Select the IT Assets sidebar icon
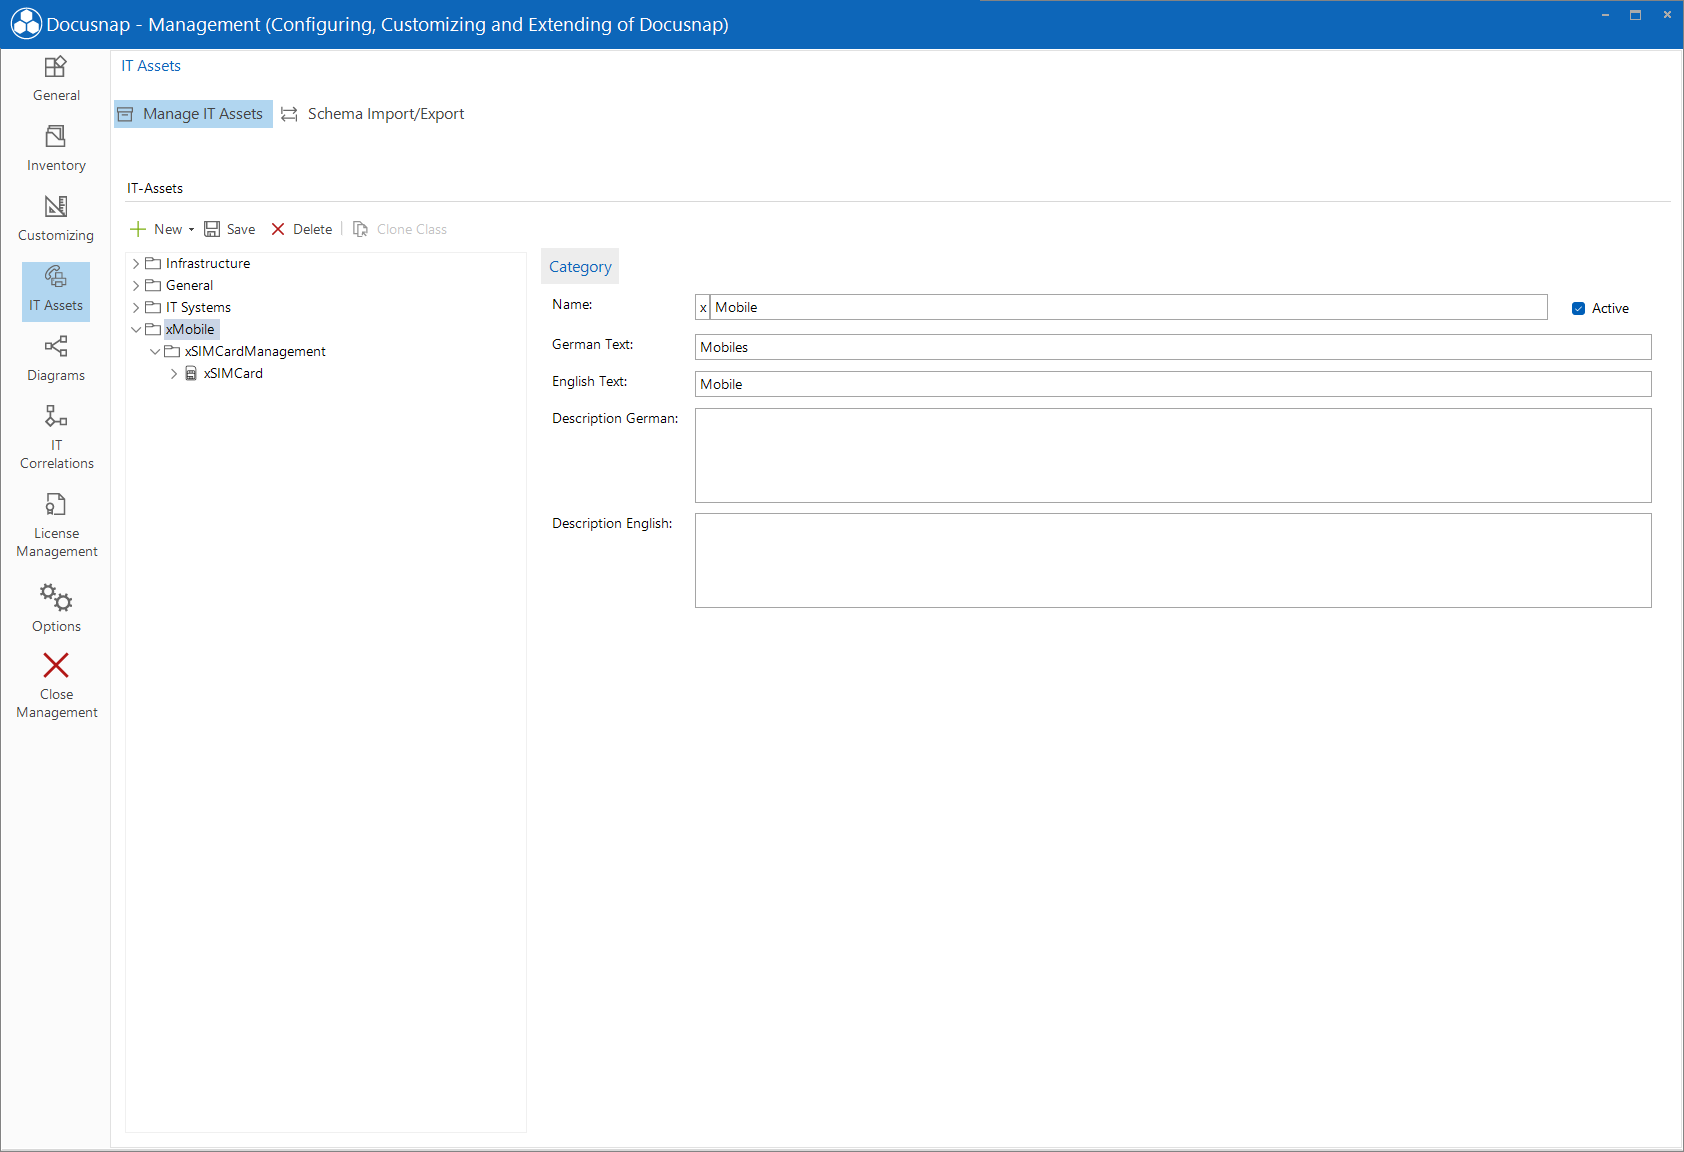Screen dimensions: 1684x1152 (x=56, y=277)
